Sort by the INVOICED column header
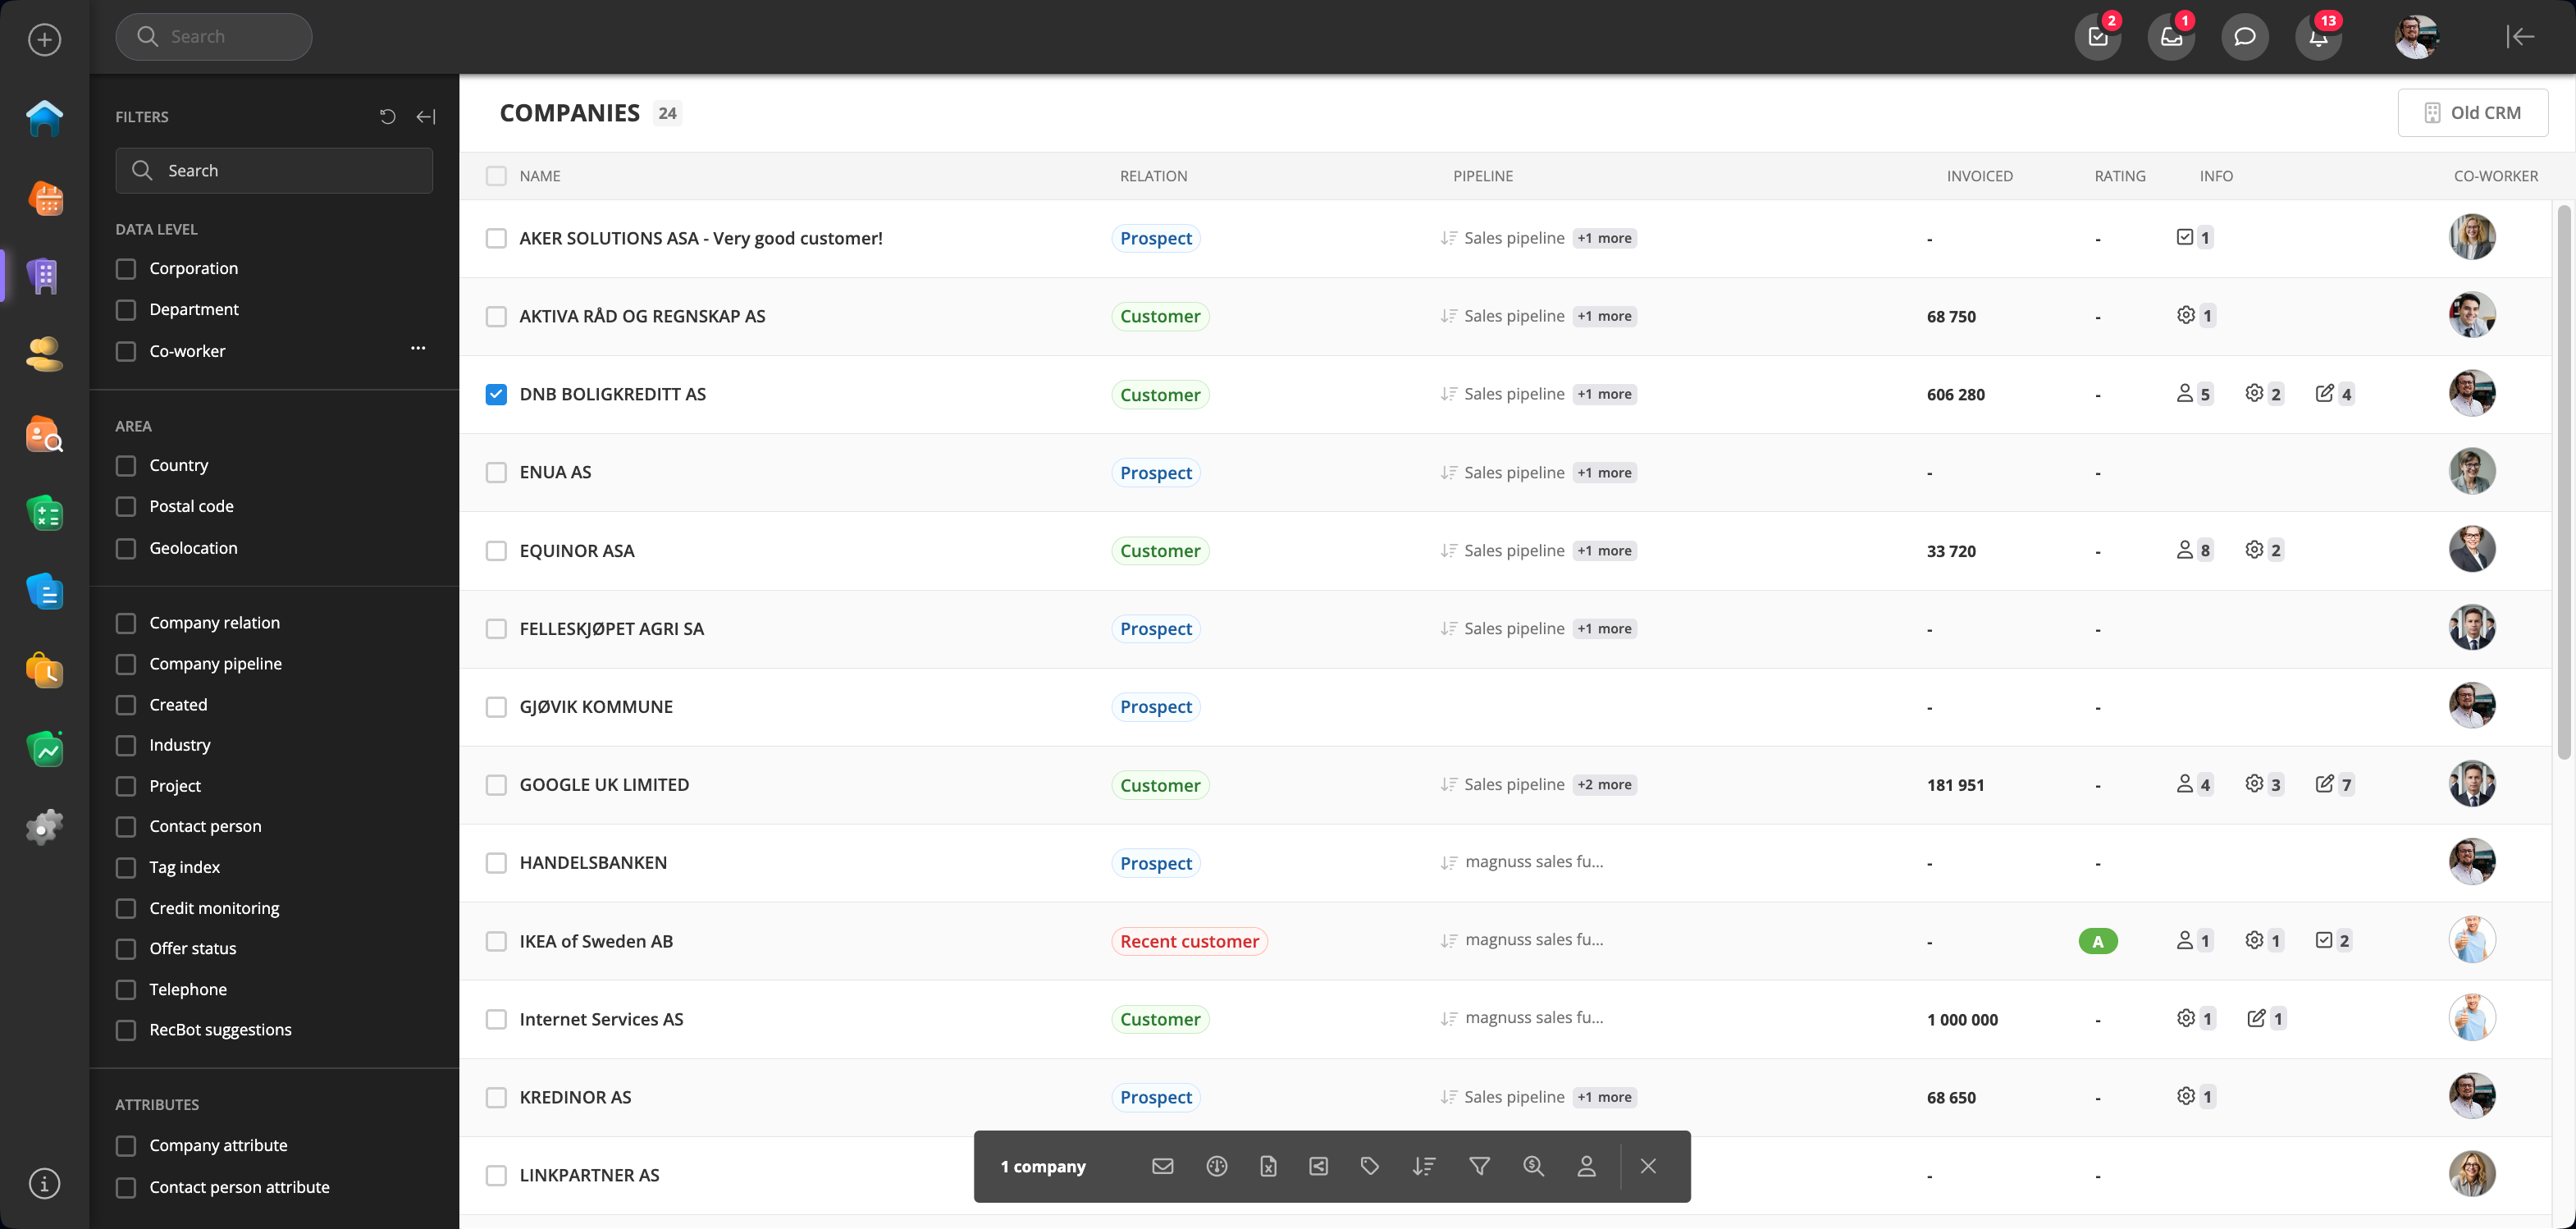2576x1229 pixels. (x=1979, y=176)
